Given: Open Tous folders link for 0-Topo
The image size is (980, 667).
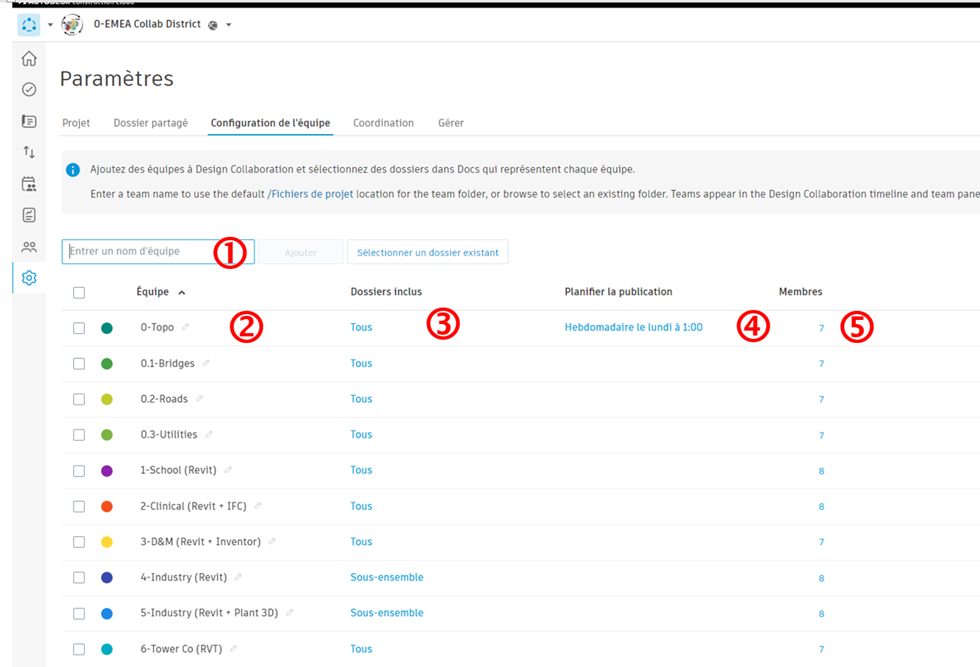Looking at the screenshot, I should tap(361, 327).
